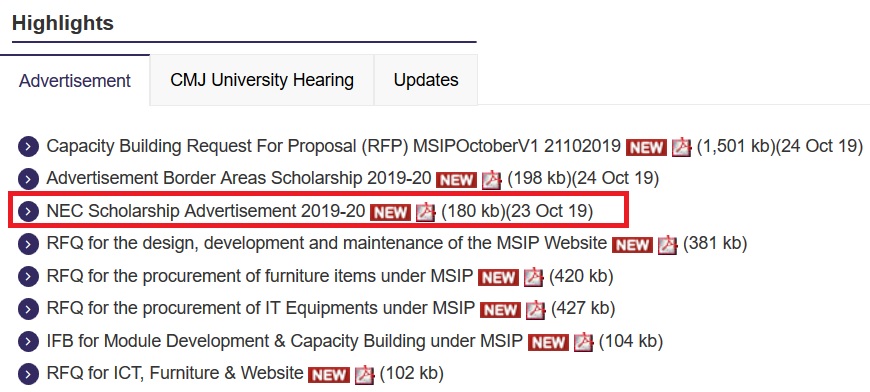The width and height of the screenshot is (870, 392).
Task: Click arrow bullet beside NEC Scholarship Advertisement
Action: pos(28,212)
